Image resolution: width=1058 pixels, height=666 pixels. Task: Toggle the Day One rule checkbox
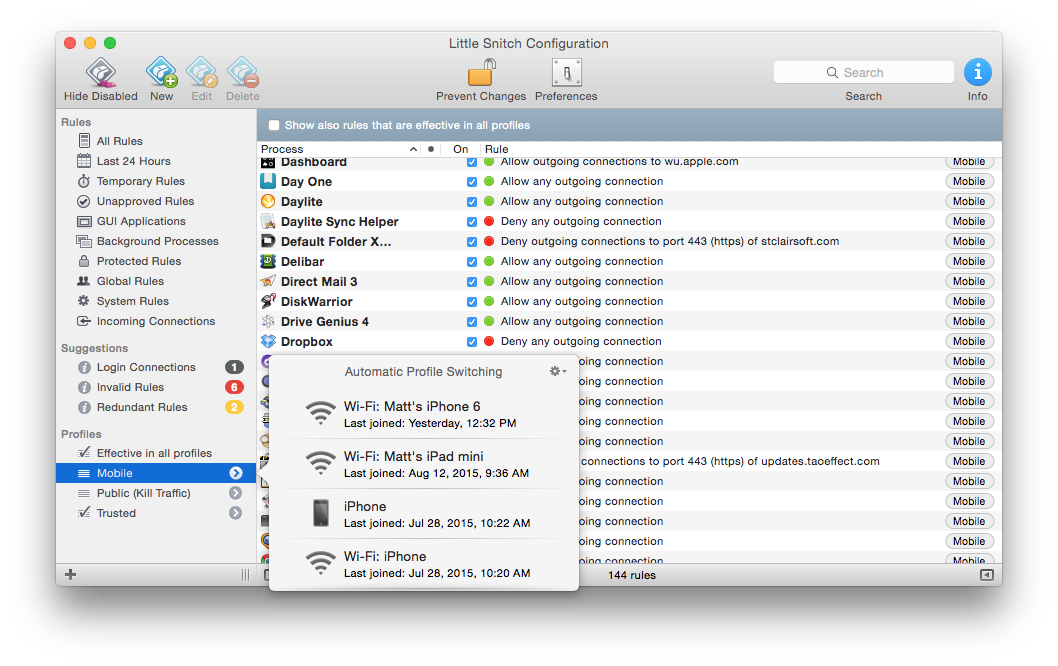pos(472,182)
